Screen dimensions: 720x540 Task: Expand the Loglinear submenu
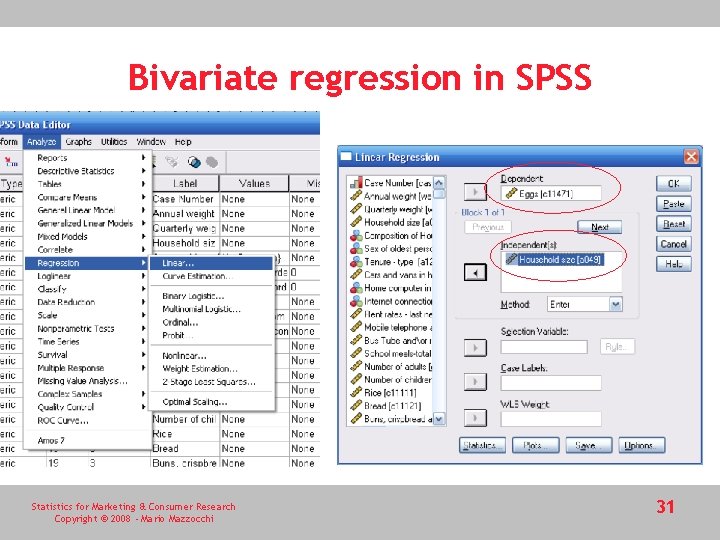[87, 276]
